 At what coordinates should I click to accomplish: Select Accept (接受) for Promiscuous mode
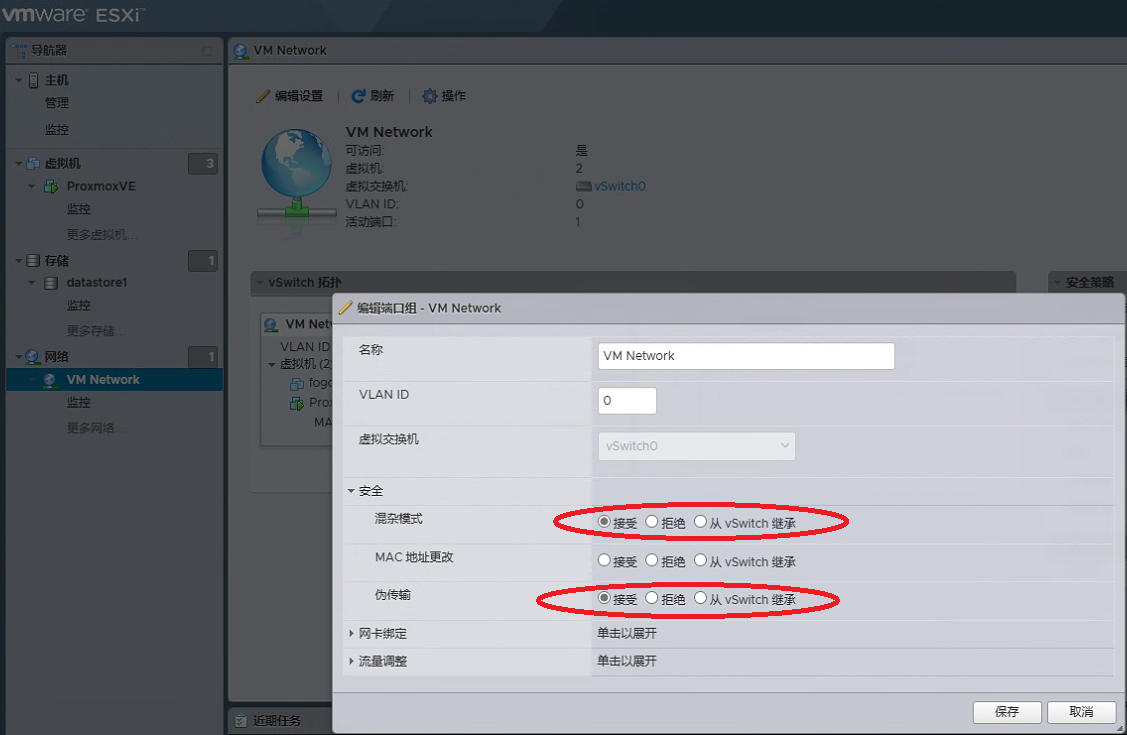click(x=604, y=522)
